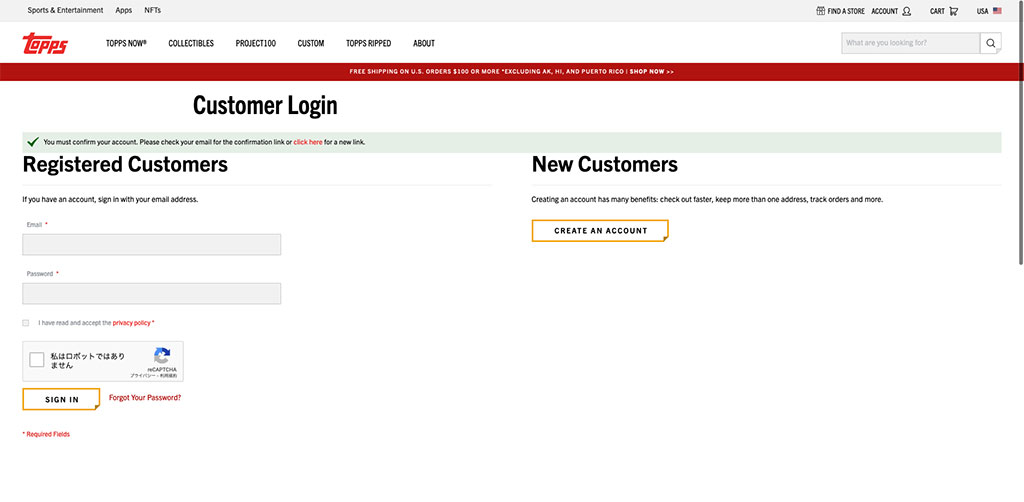Click the green confirmation checkmark icon
The height and width of the screenshot is (502, 1024).
(x=33, y=142)
